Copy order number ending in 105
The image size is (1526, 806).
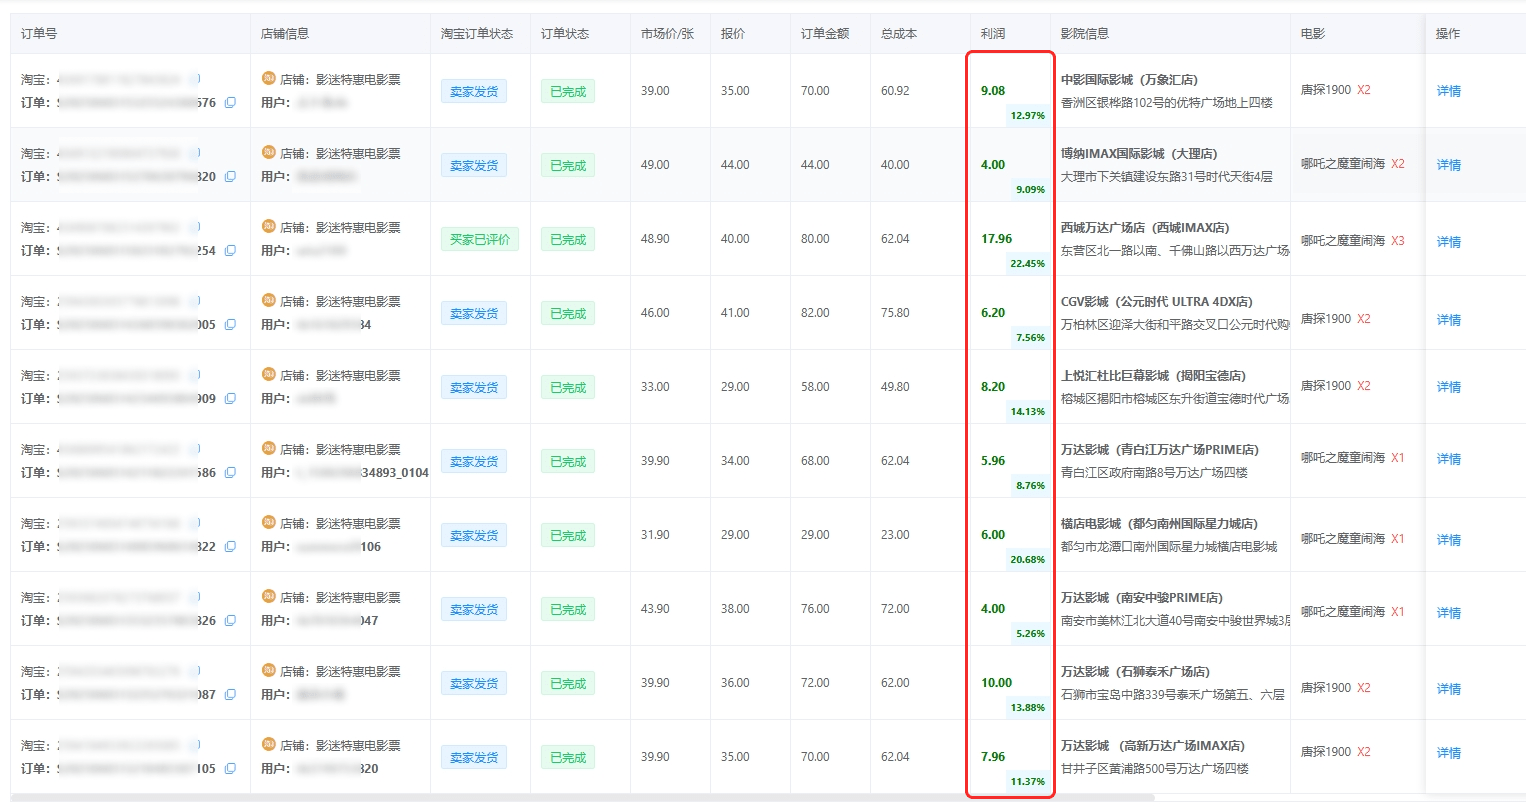[x=230, y=769]
